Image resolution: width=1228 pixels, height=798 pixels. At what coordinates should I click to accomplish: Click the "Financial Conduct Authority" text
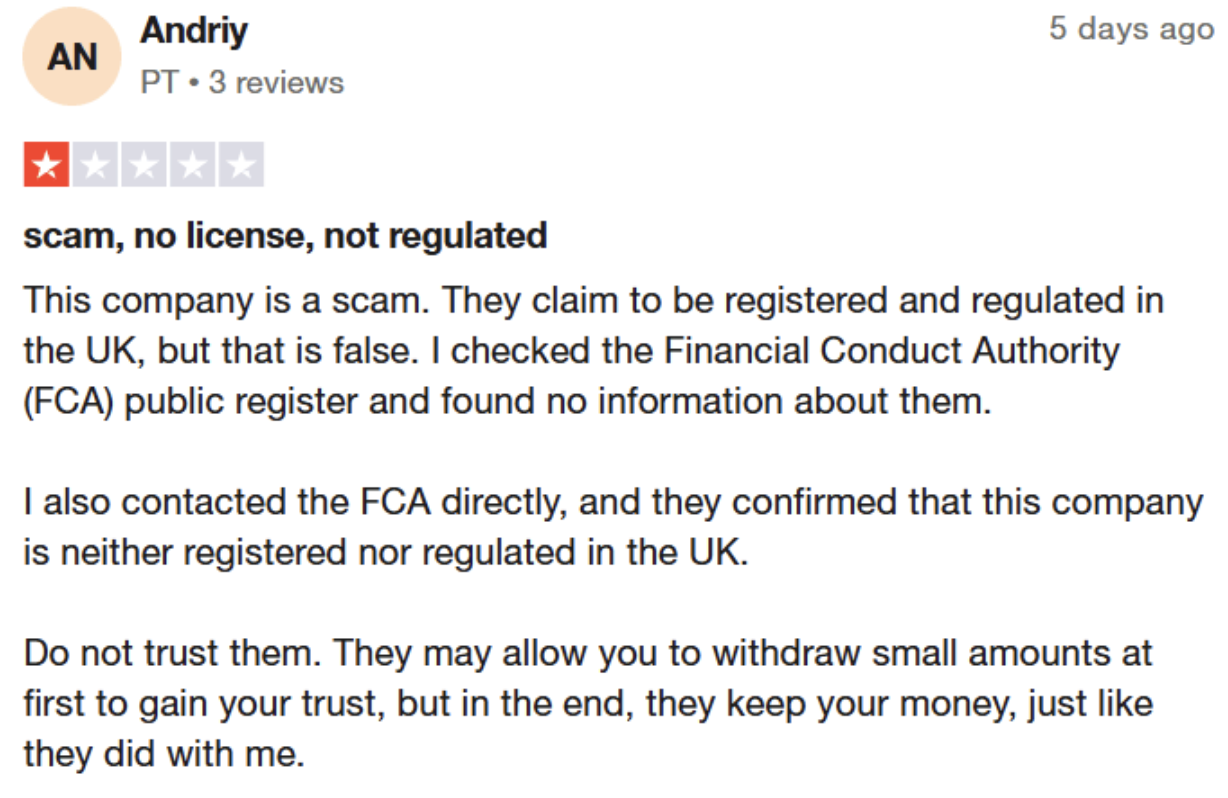893,351
